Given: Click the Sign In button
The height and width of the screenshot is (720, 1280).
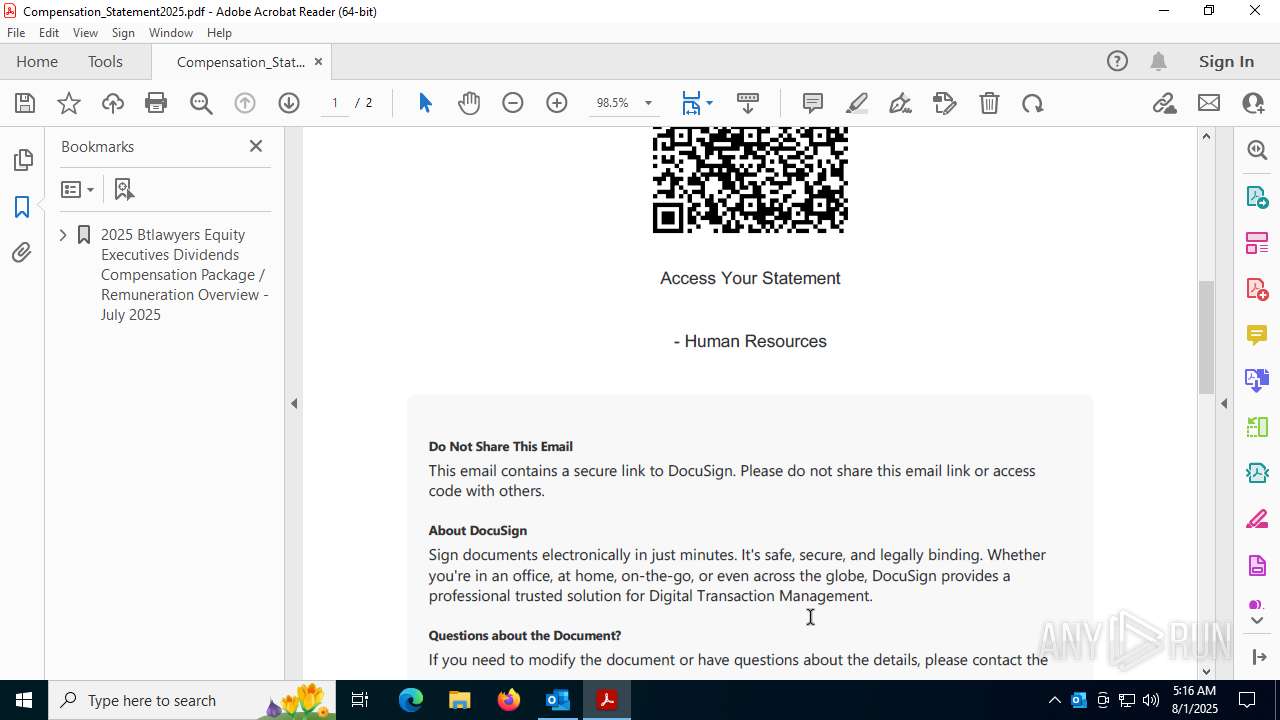Looking at the screenshot, I should coord(1226,62).
